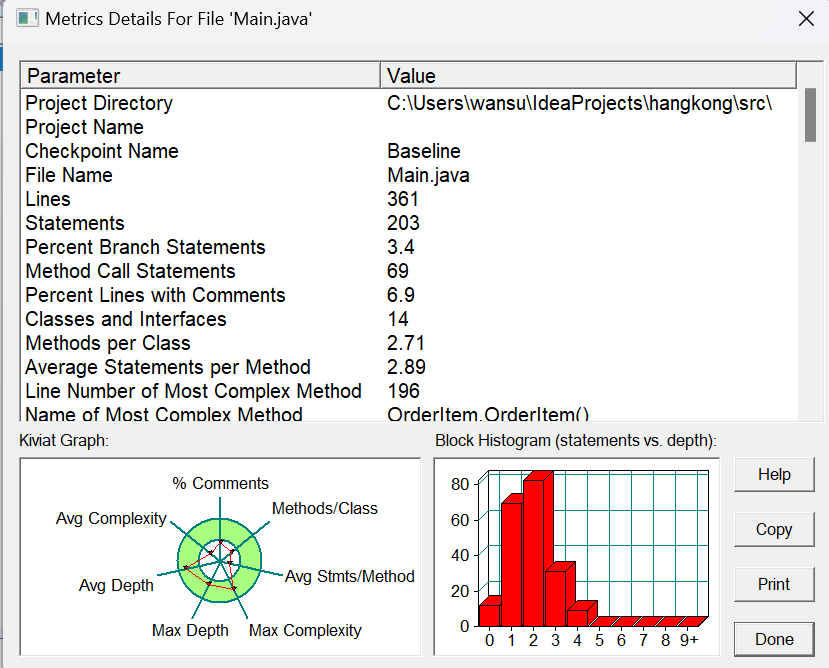Copy the metrics details

click(x=774, y=529)
